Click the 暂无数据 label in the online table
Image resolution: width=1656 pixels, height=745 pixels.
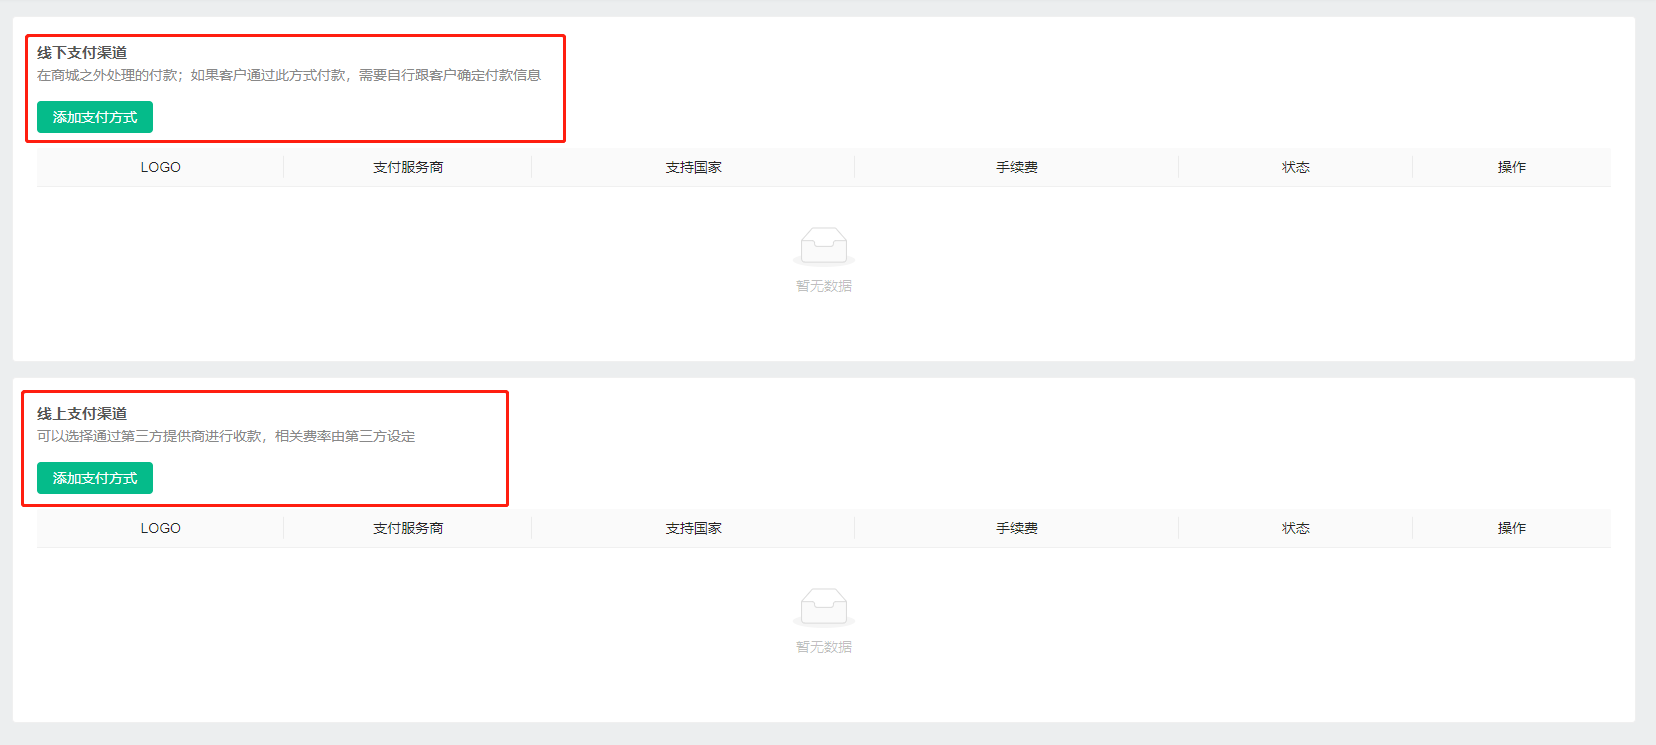tap(824, 647)
